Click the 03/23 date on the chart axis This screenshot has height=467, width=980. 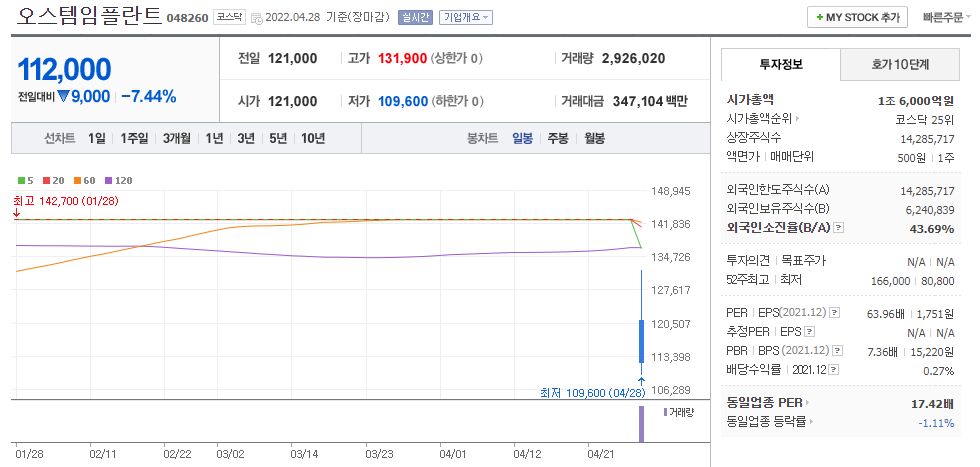click(379, 453)
